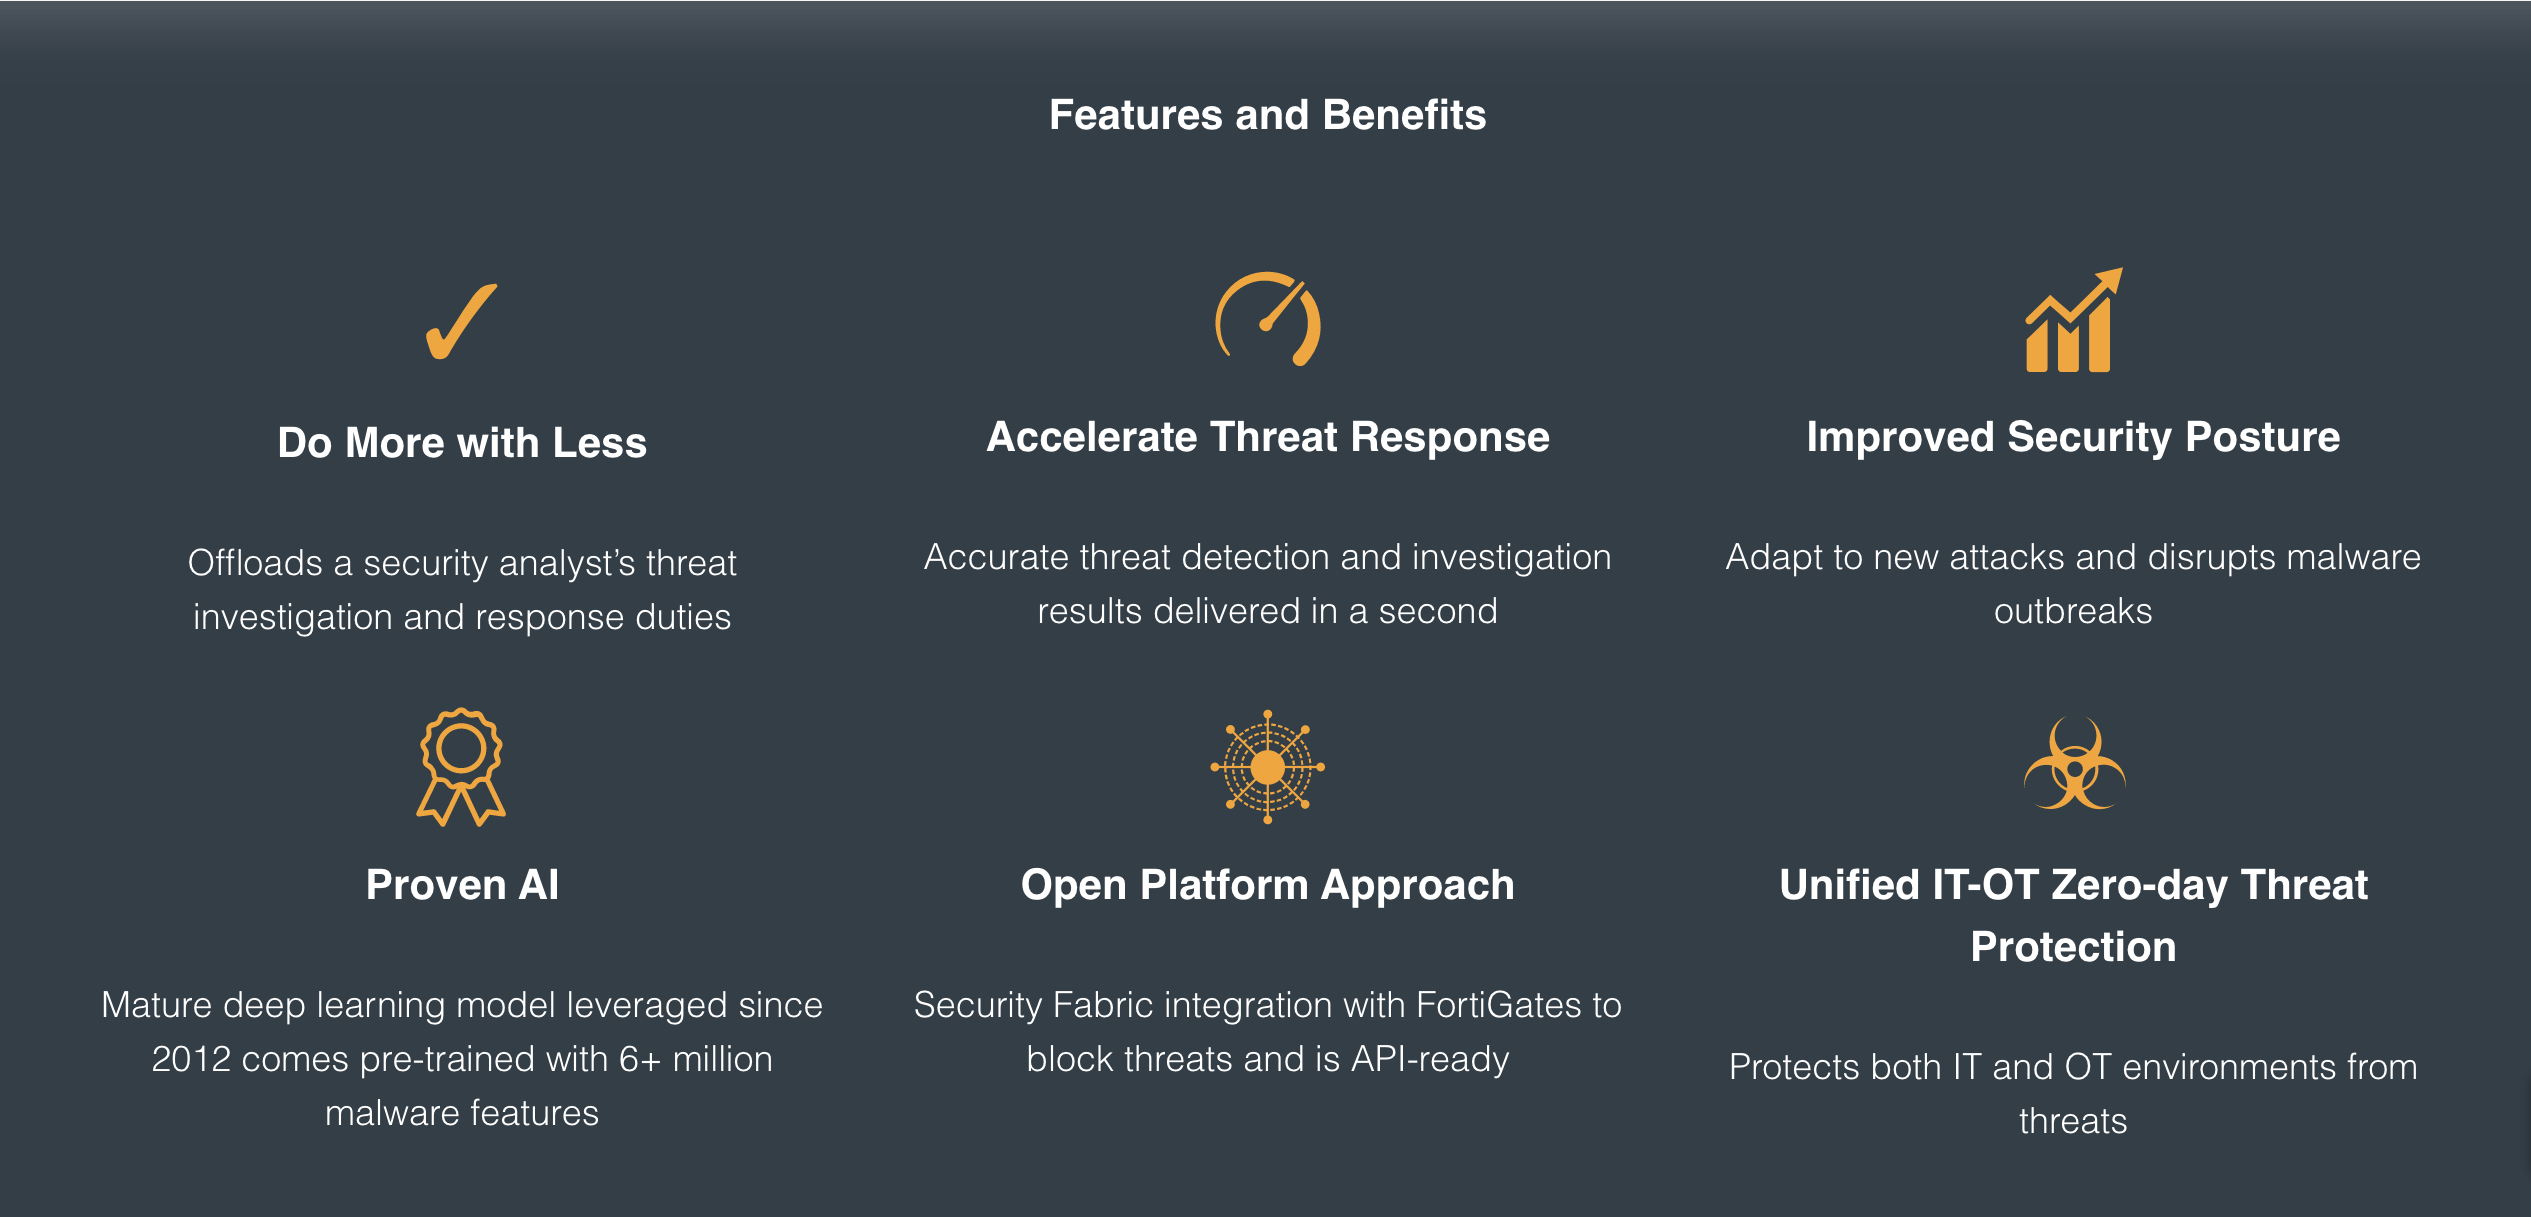Image resolution: width=2531 pixels, height=1217 pixels.
Task: Click the Do More with Less heading
Action: [x=462, y=442]
